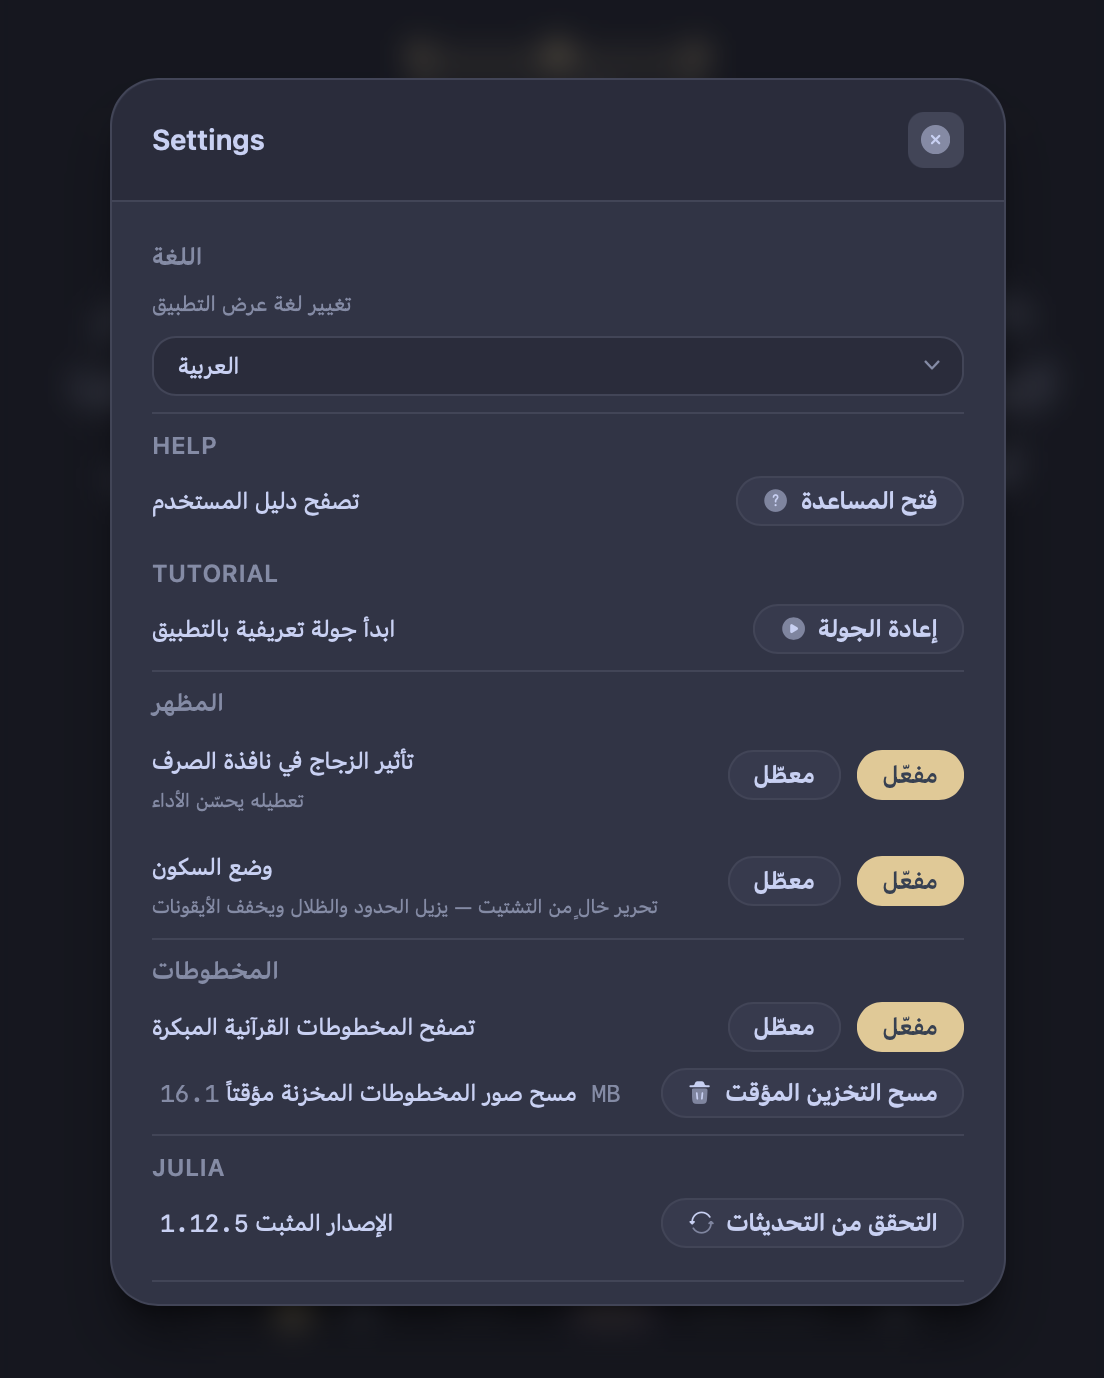
Task: Click فتح المساعدة to browse the user guide
Action: pyautogui.click(x=849, y=501)
